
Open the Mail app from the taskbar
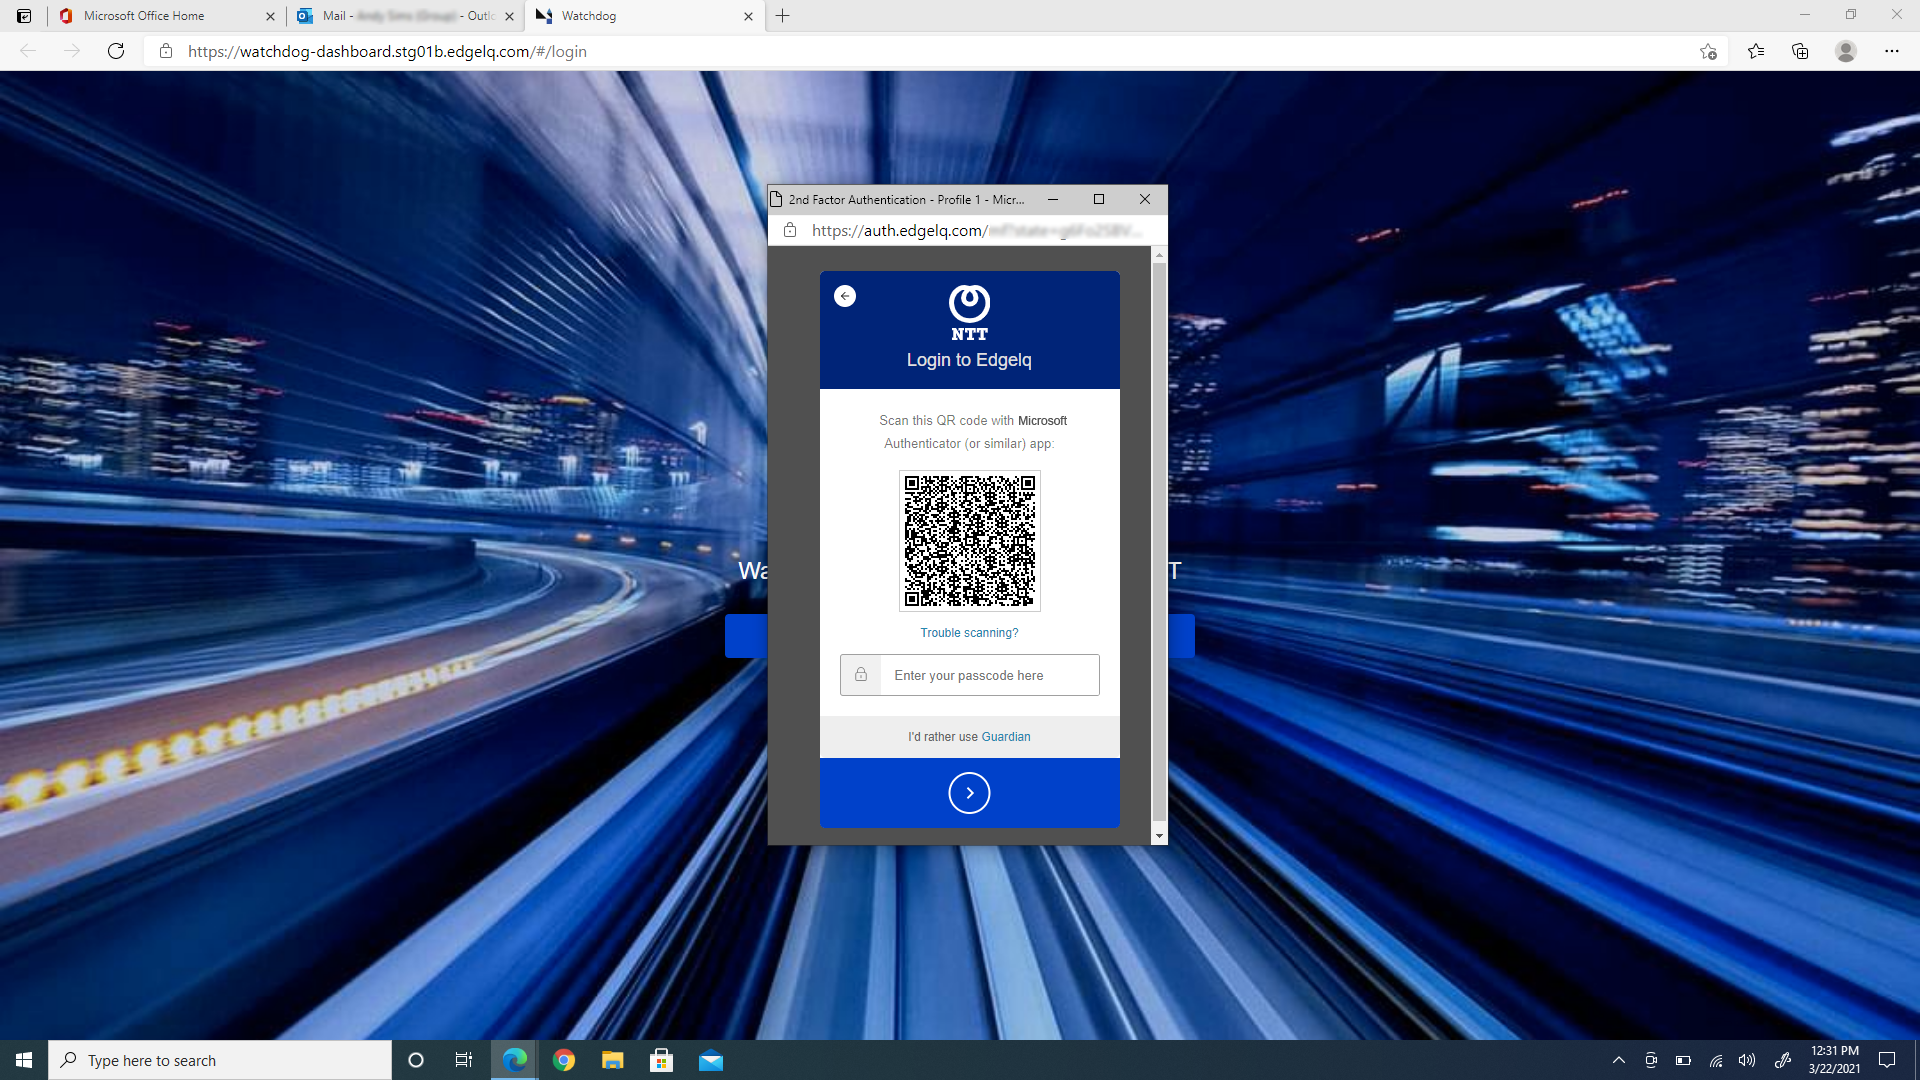click(711, 1060)
